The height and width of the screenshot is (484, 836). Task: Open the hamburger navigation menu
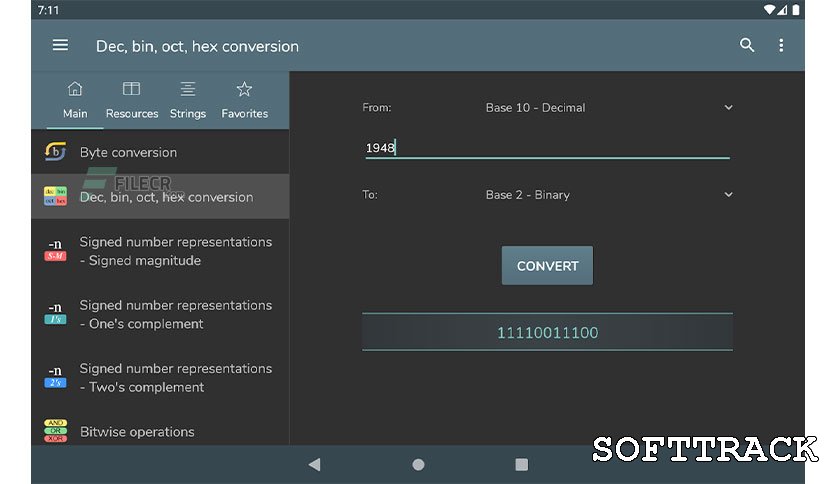[x=60, y=45]
